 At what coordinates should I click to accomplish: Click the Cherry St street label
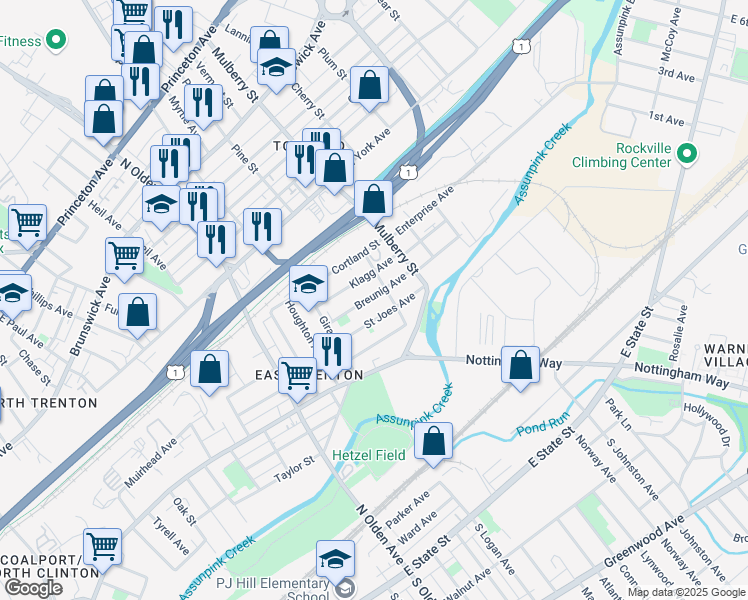308,101
